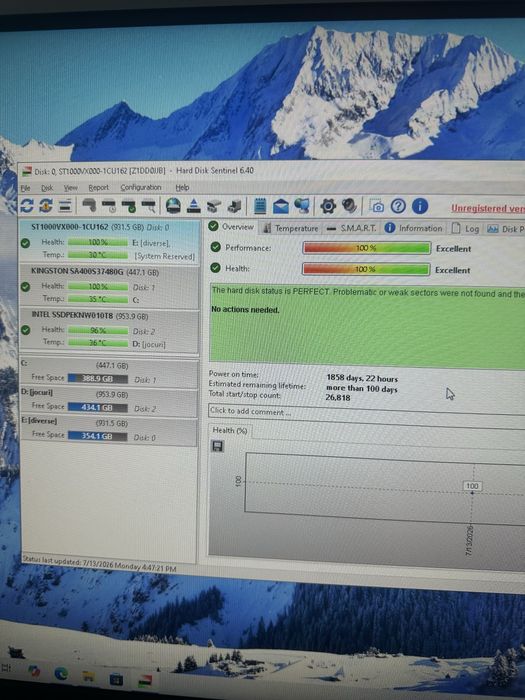Open the configuration gear icon in toolbar
525x700 pixels.
pyautogui.click(x=328, y=206)
